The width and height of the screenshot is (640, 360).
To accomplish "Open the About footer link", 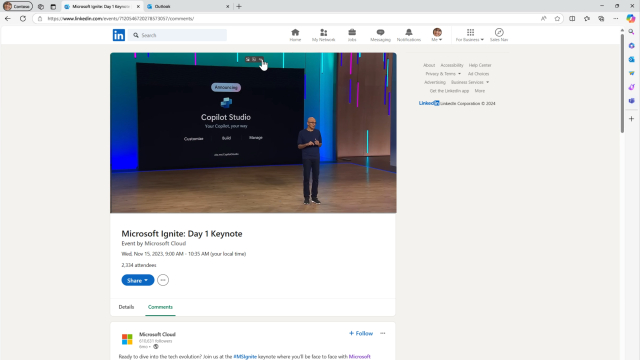I will [x=429, y=65].
